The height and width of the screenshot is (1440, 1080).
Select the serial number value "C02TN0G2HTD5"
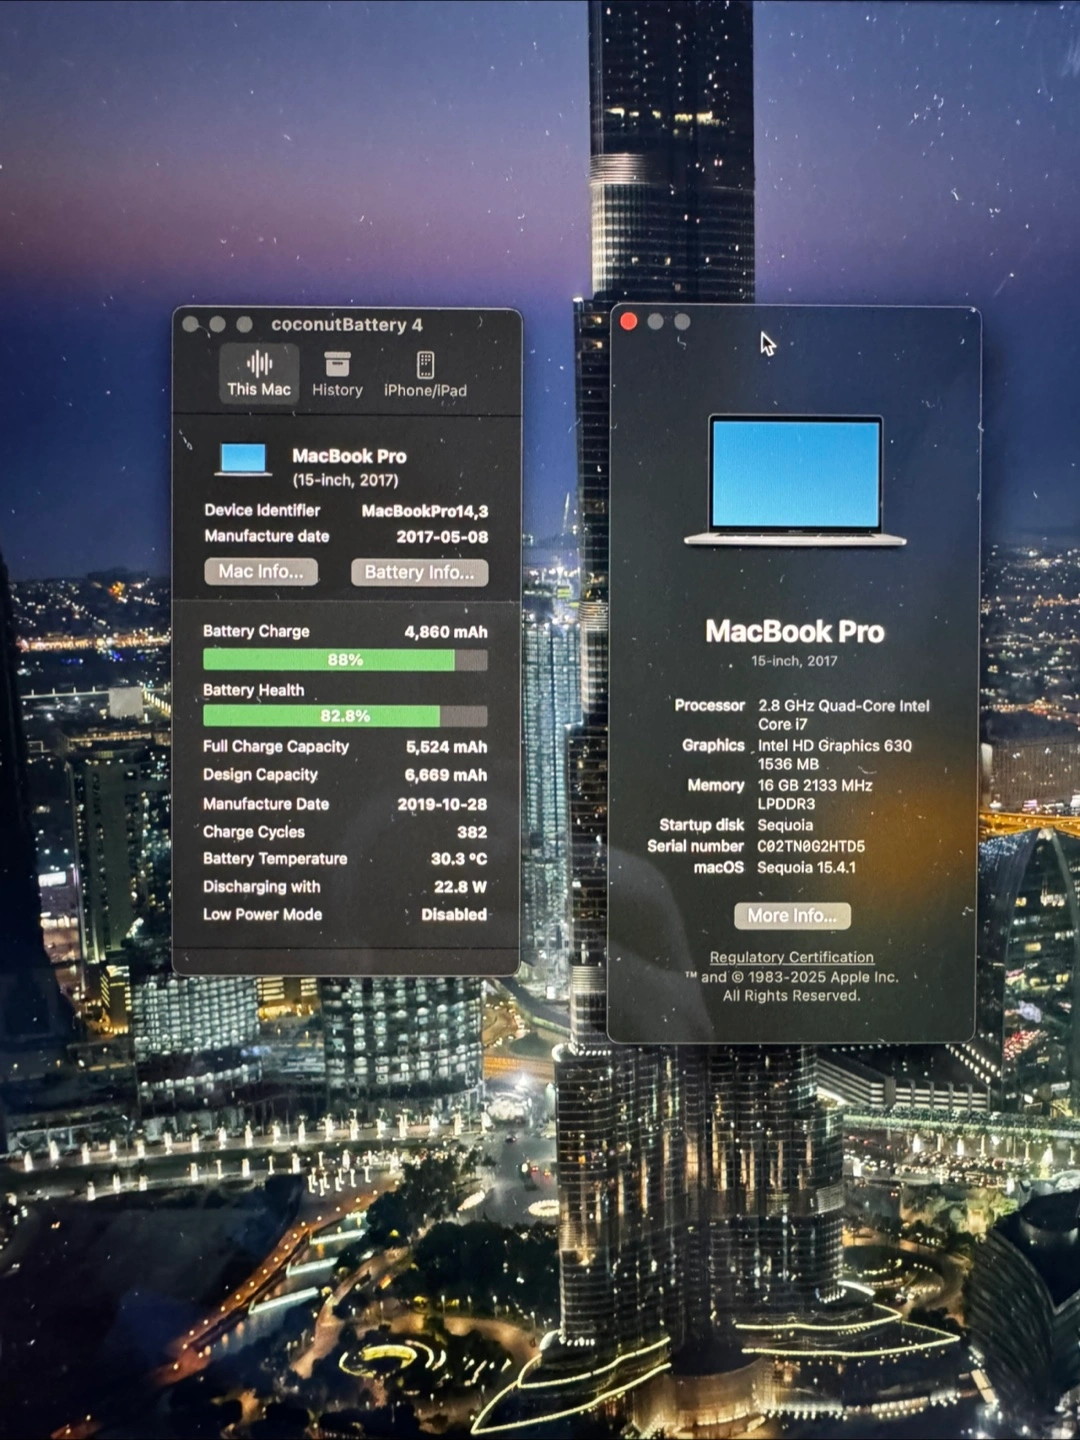(811, 846)
